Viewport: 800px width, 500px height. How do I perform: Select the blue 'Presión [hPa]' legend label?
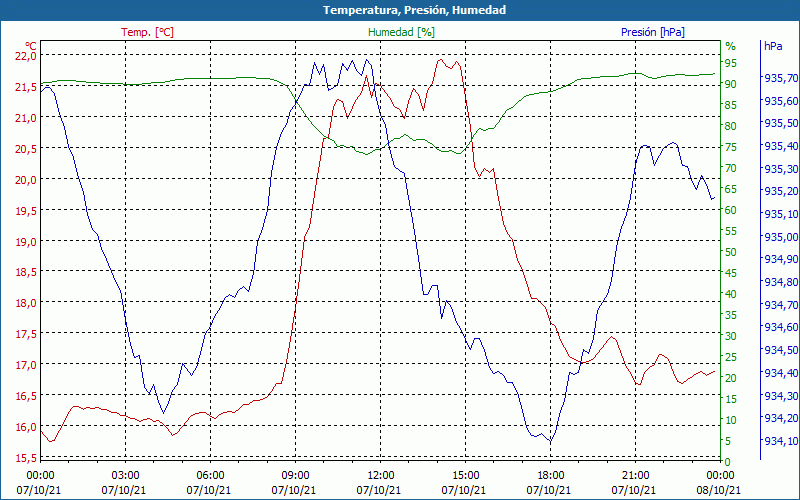[653, 32]
